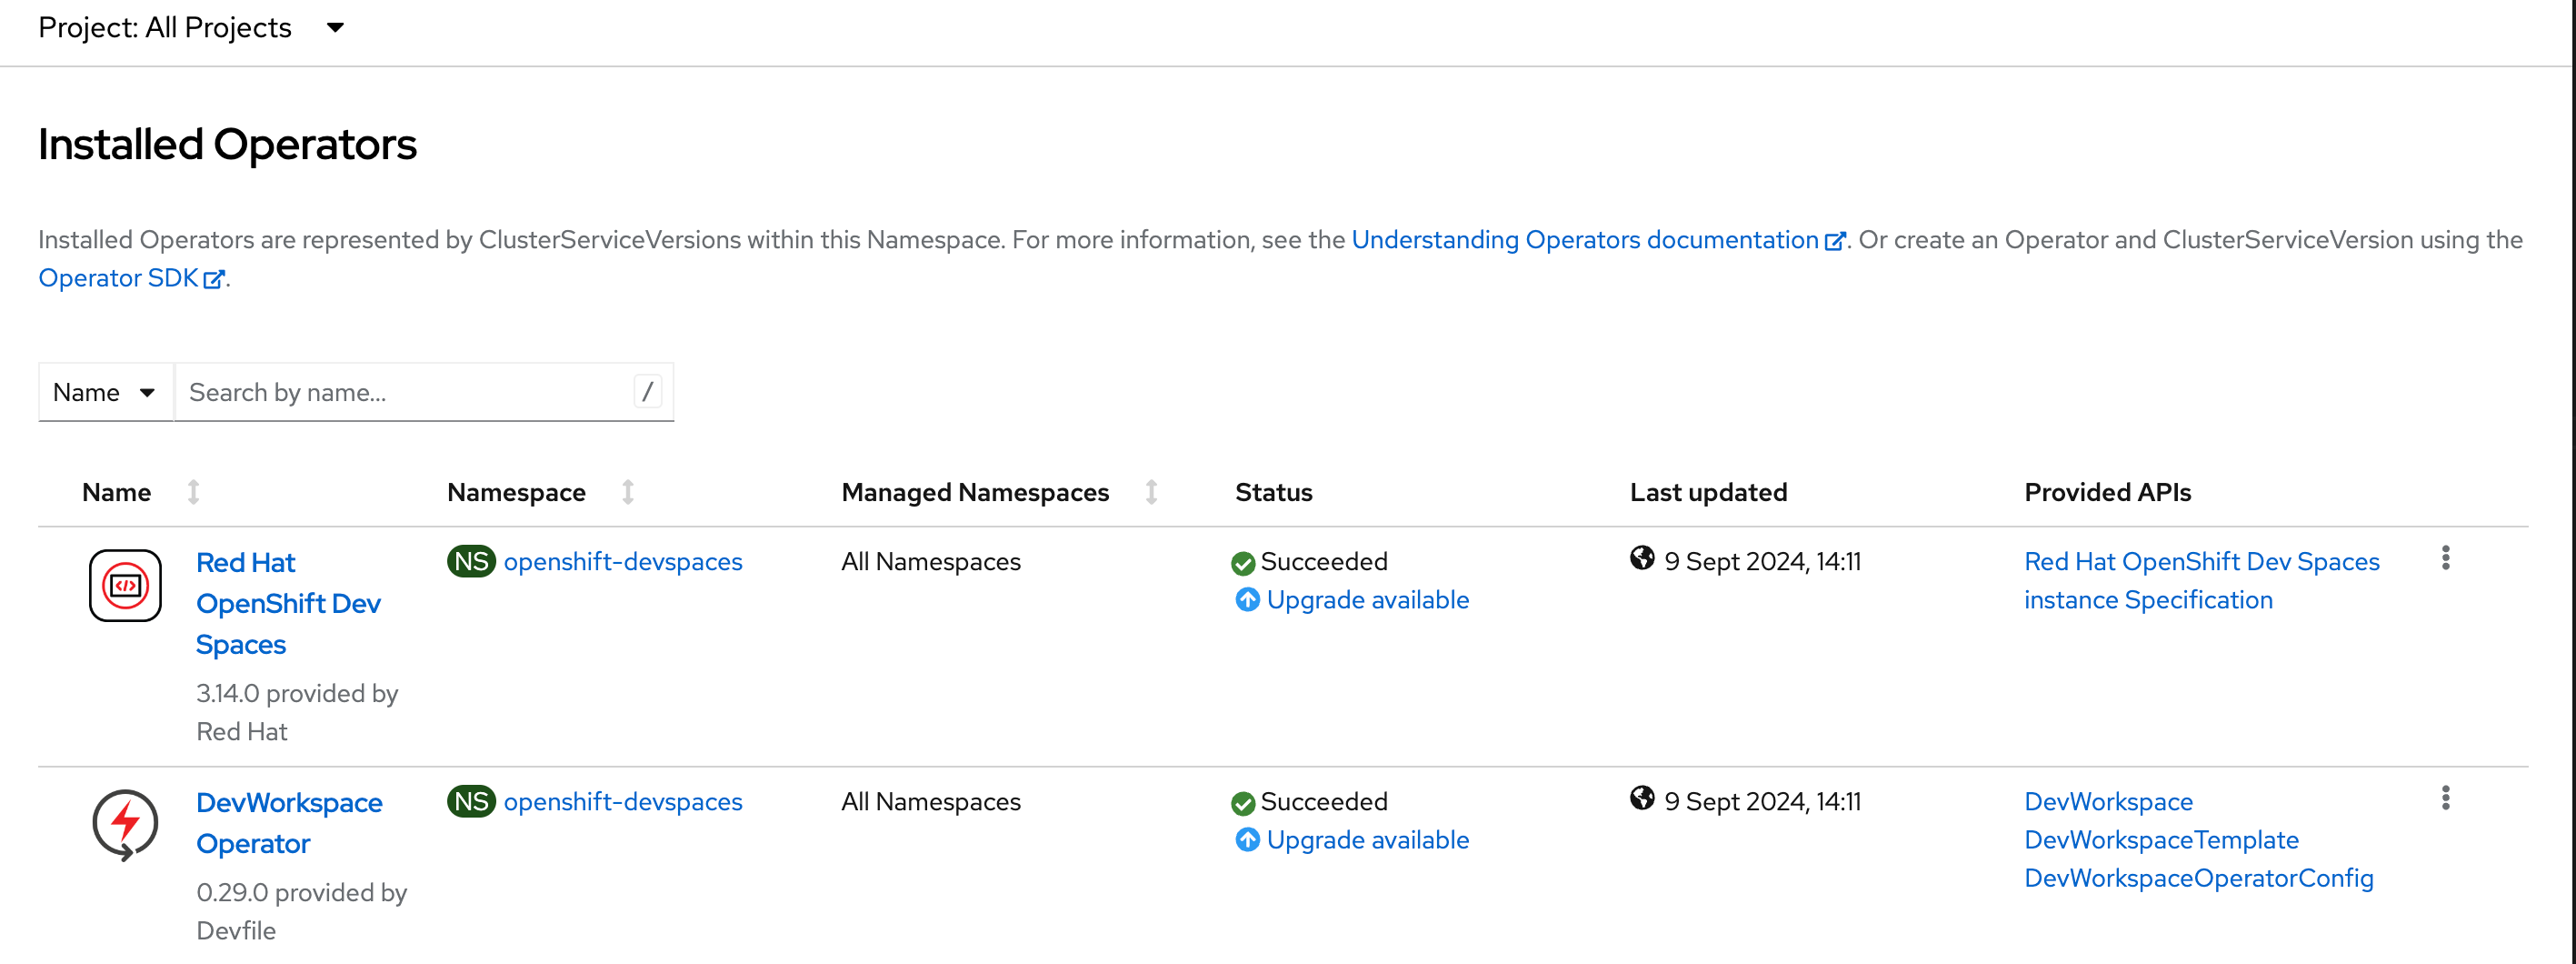Click the DevWorkspace Operator lightning logo icon
The image size is (2576, 964).
click(x=125, y=824)
